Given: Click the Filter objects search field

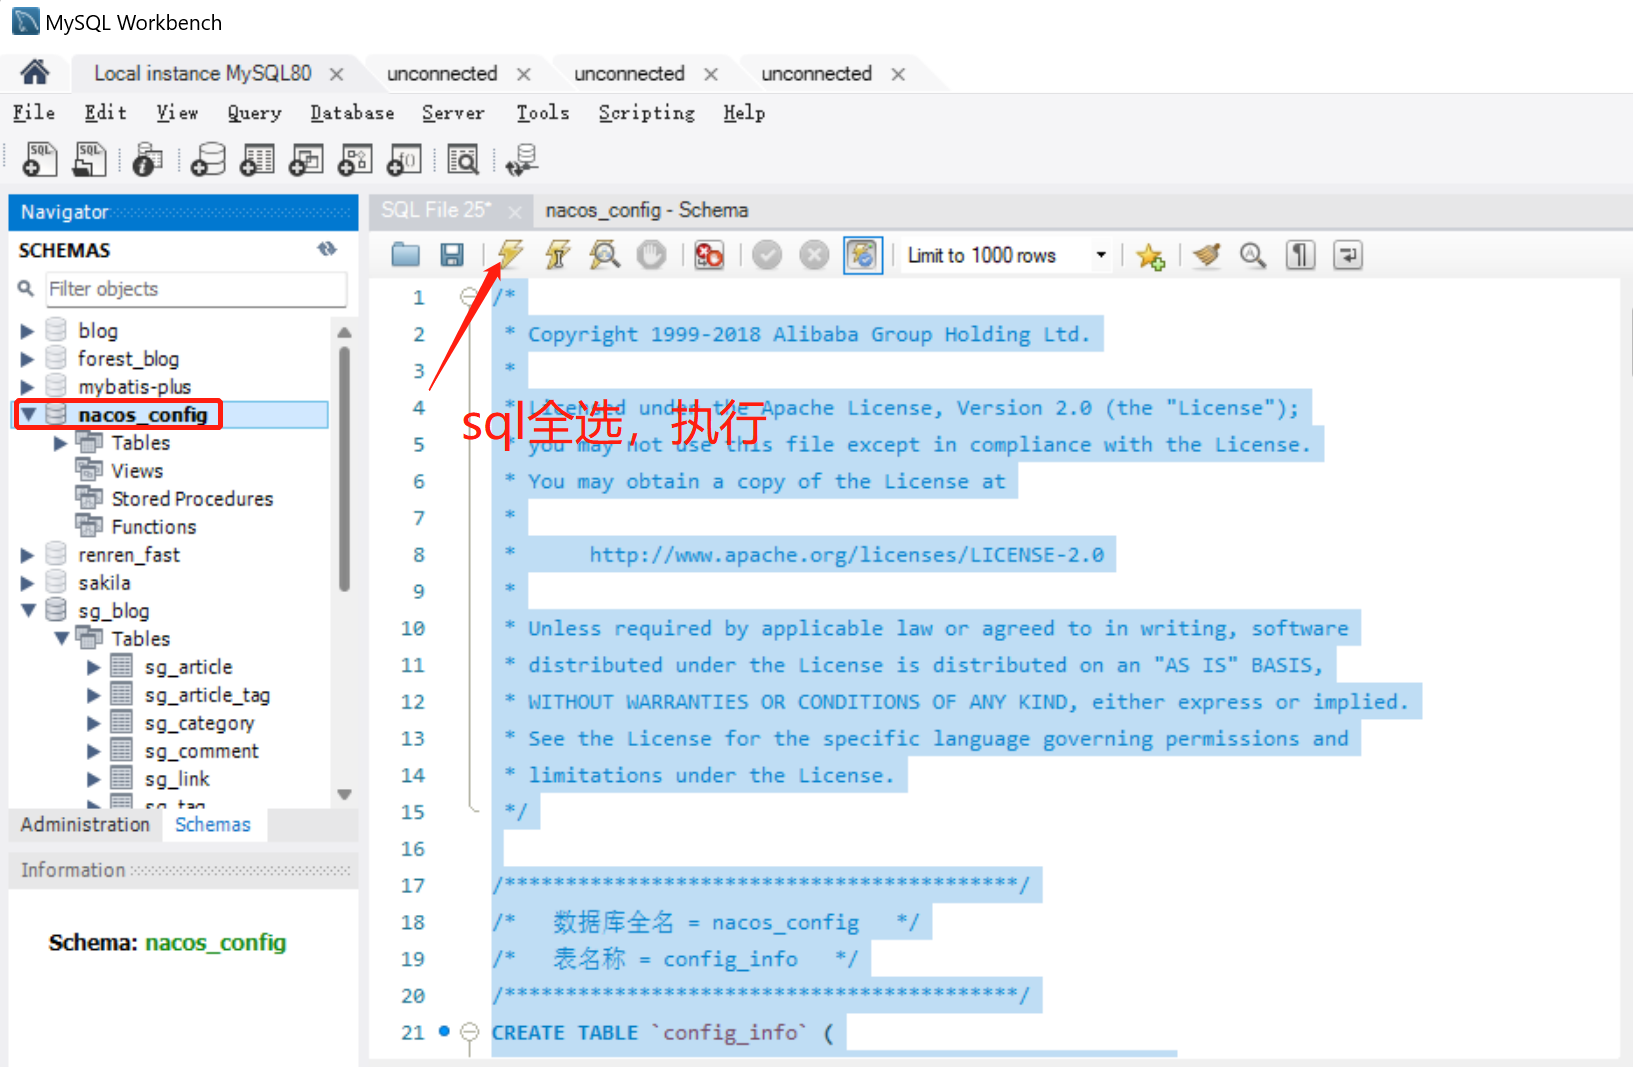Looking at the screenshot, I should click(x=196, y=289).
